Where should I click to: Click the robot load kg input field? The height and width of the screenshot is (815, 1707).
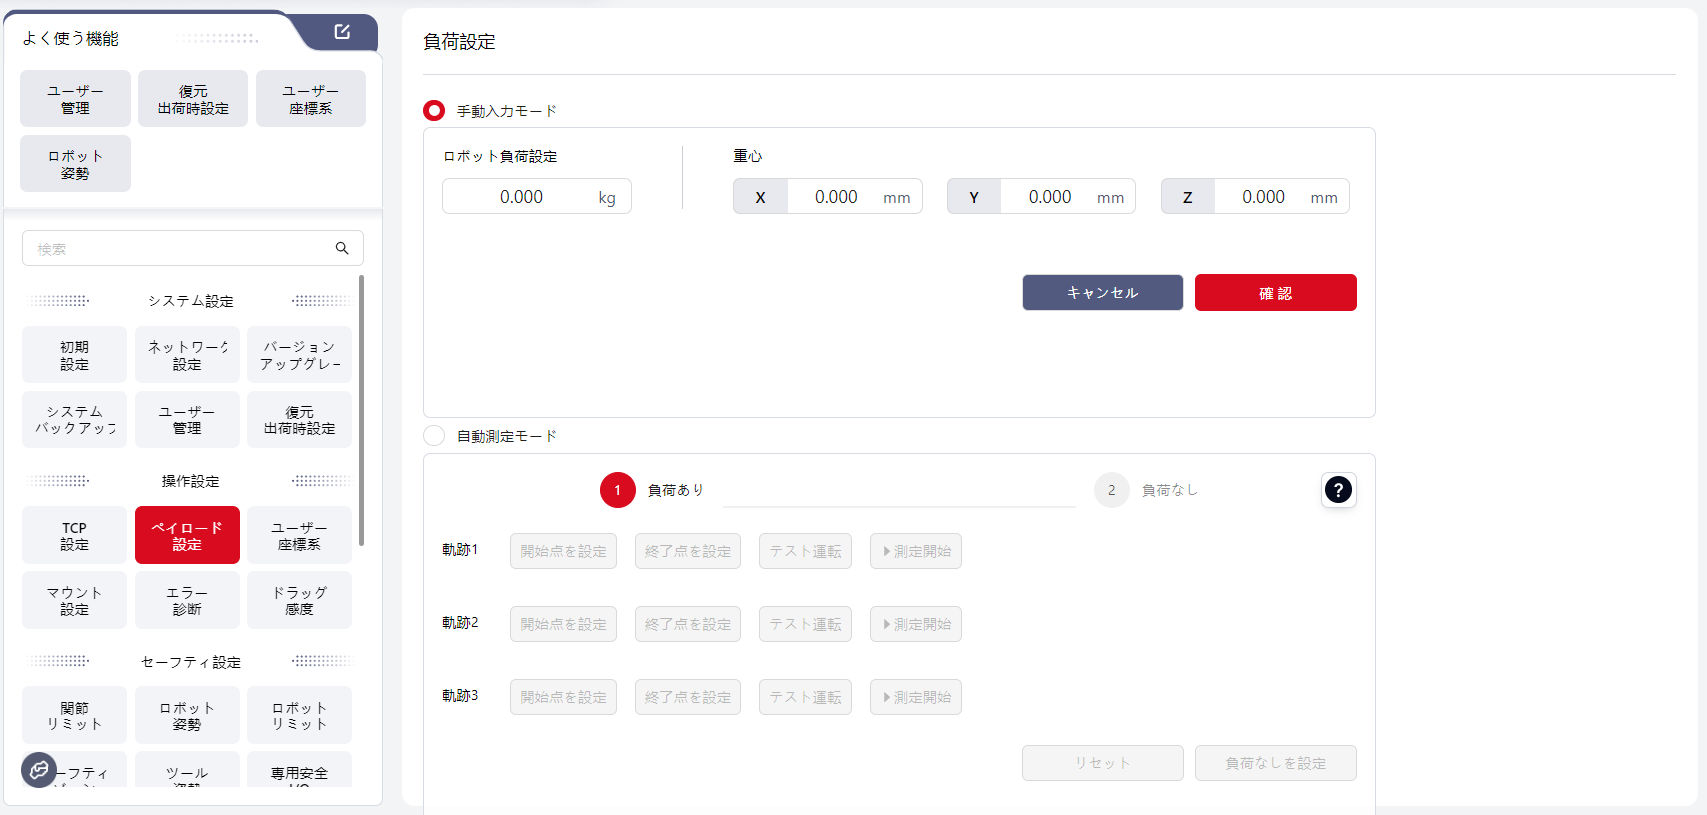521,197
